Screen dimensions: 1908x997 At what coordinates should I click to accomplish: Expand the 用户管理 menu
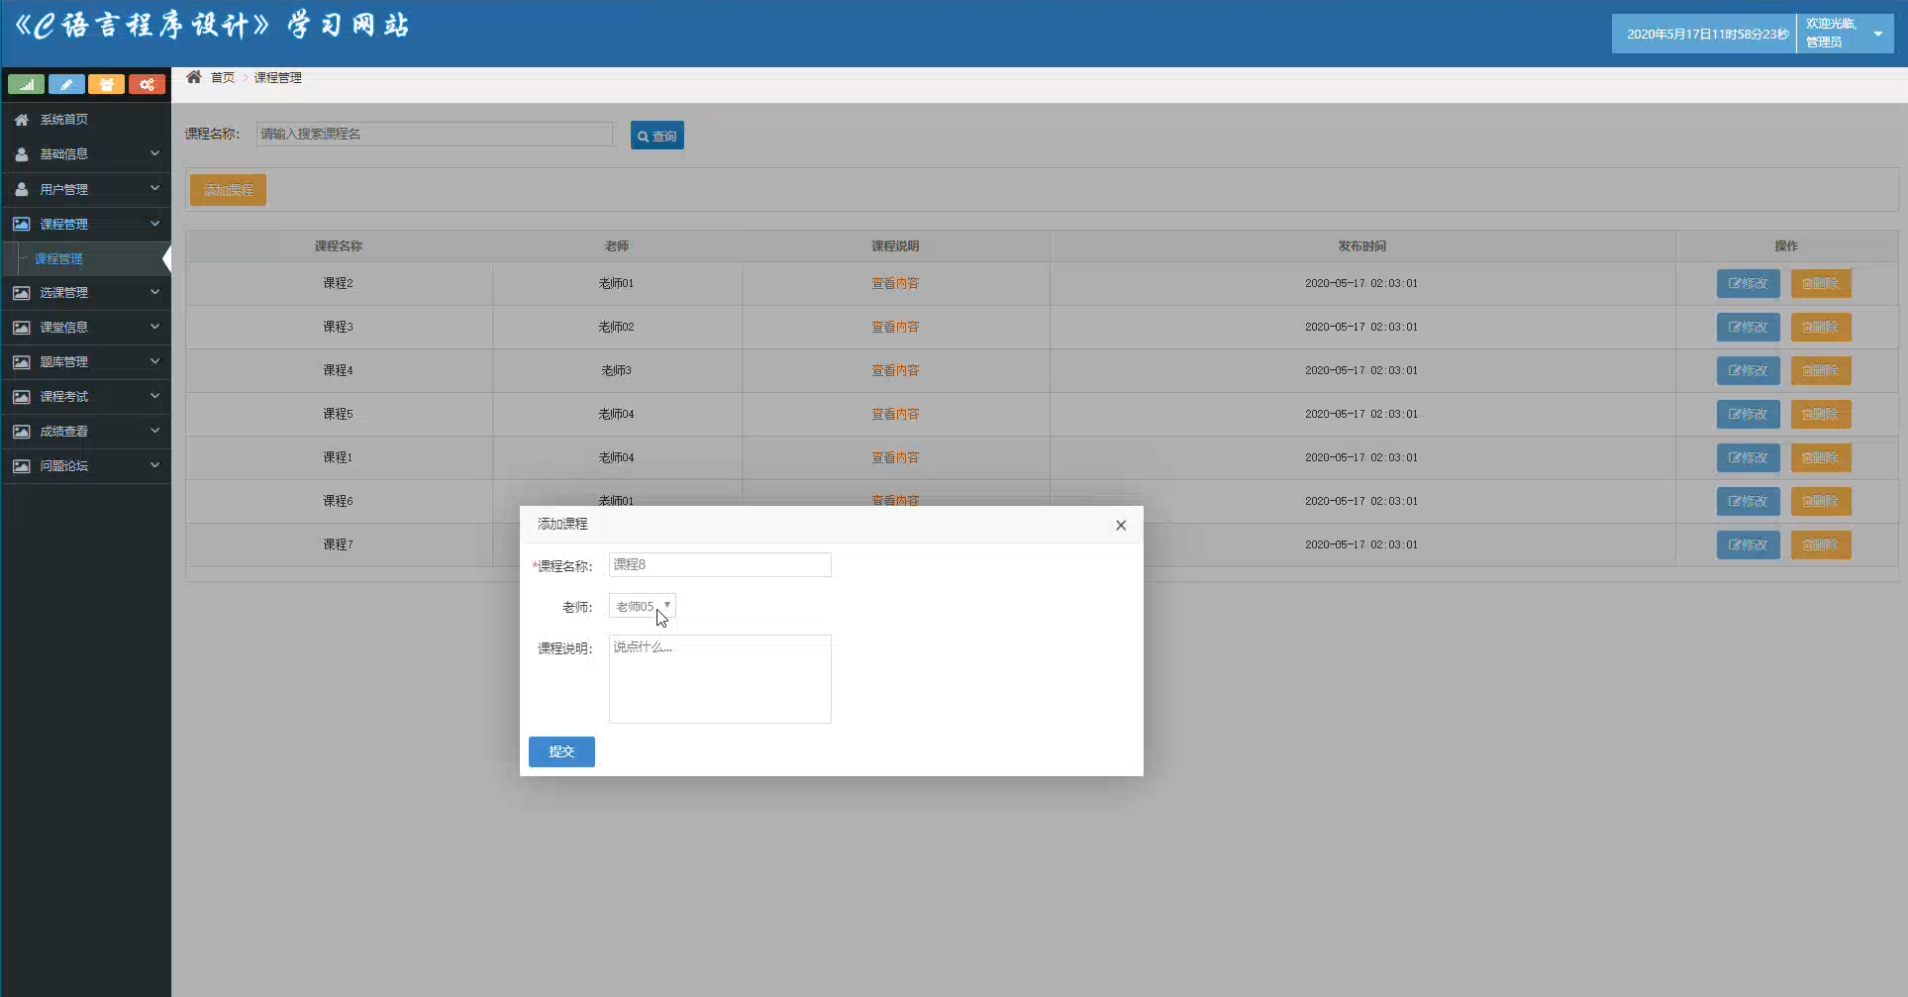click(86, 189)
